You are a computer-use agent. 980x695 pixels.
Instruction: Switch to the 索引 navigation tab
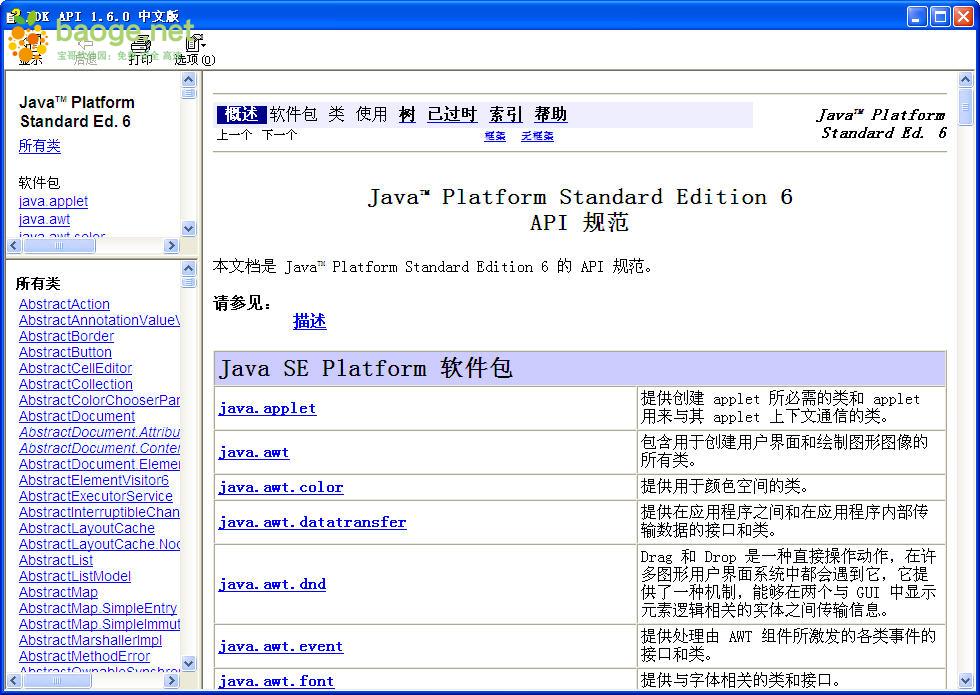[x=506, y=114]
